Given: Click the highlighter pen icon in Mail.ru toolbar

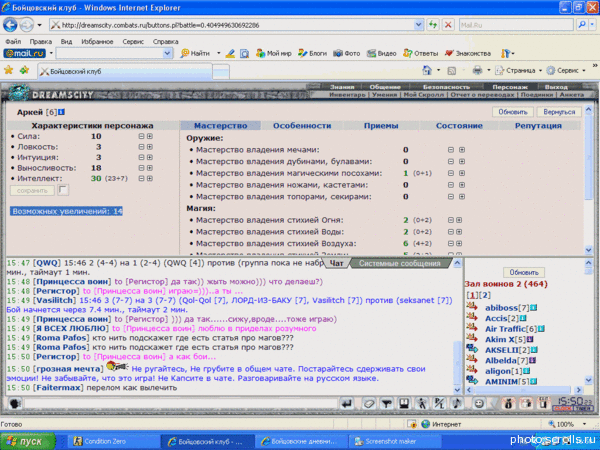Looking at the screenshot, I should [x=230, y=54].
